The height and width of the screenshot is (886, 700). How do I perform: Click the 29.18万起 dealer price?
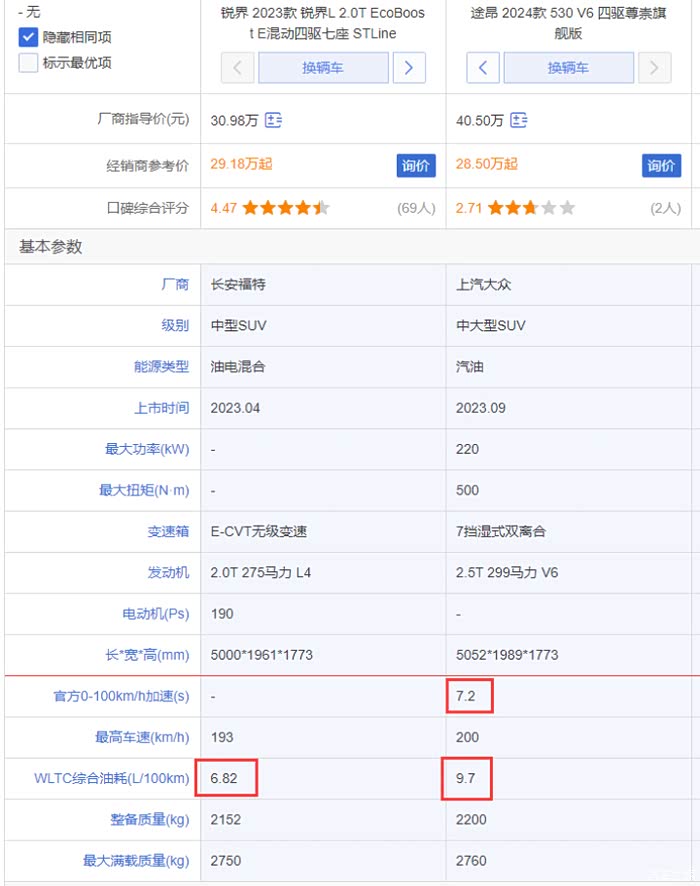(241, 164)
